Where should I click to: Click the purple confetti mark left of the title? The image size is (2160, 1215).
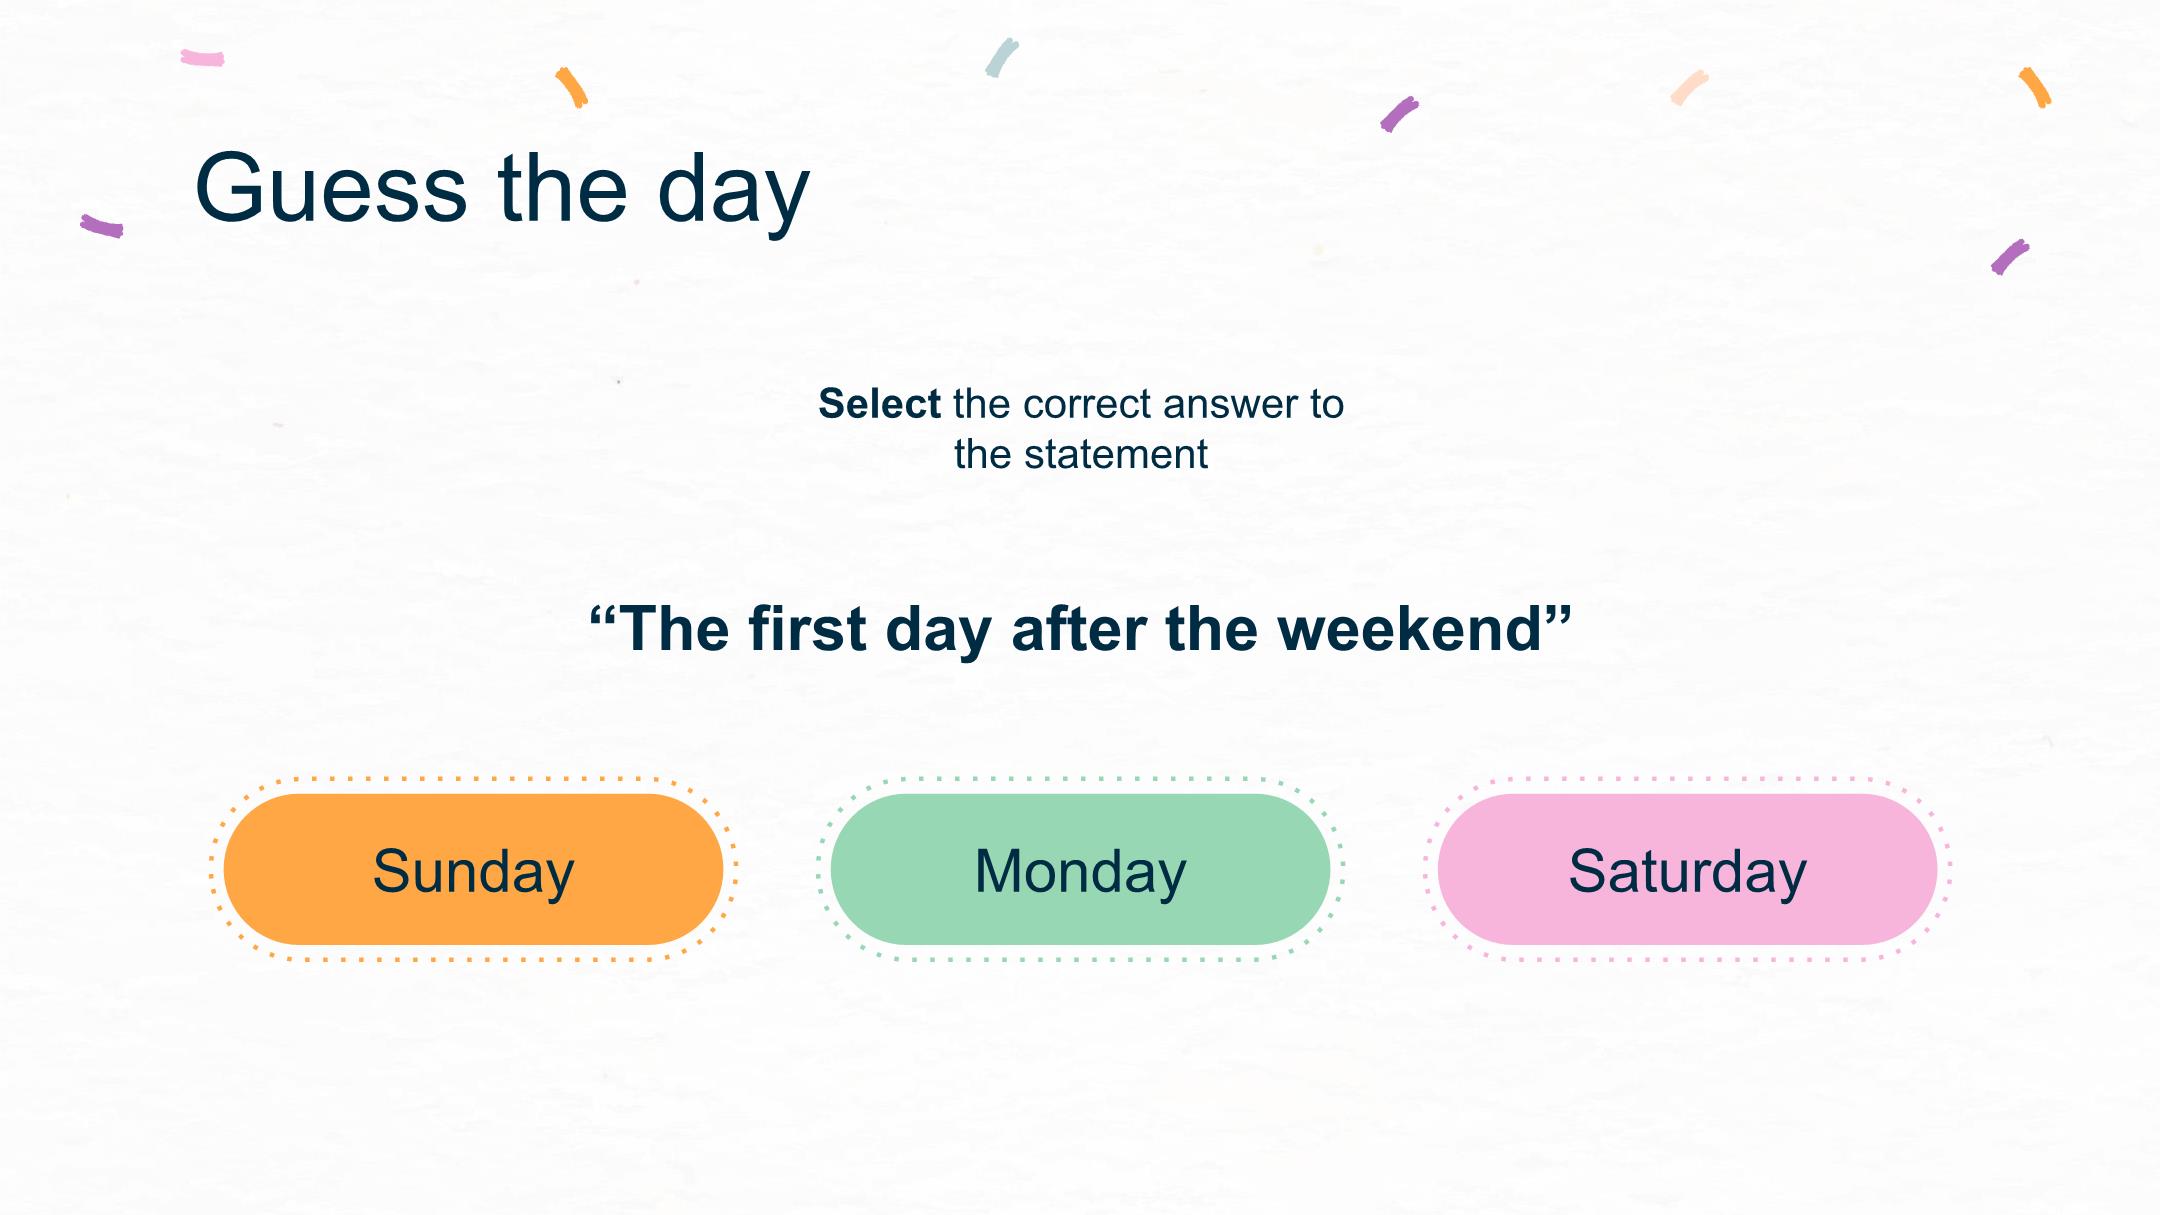click(x=102, y=226)
